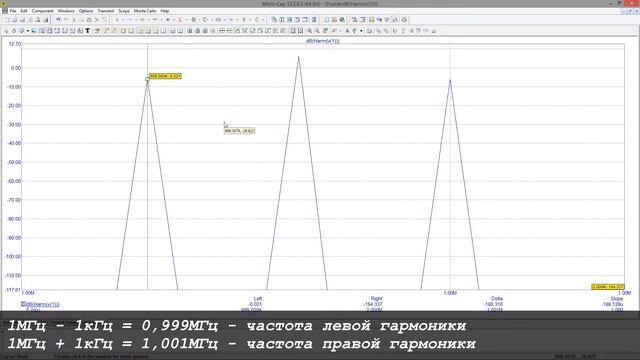Select the Inductor component icon

tap(155, 20)
